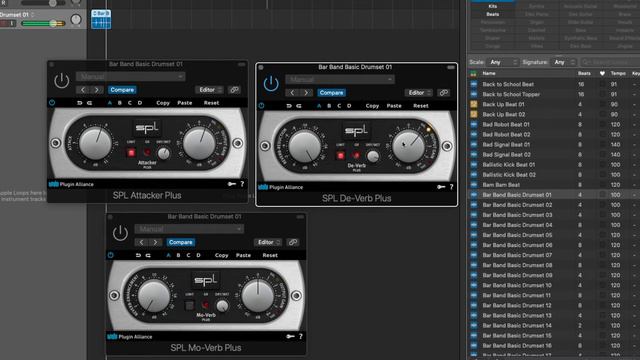Click Plugin Alliance logo in Mo-Verb Plus
Image resolution: width=640 pixels, height=360 pixels.
(x=130, y=337)
